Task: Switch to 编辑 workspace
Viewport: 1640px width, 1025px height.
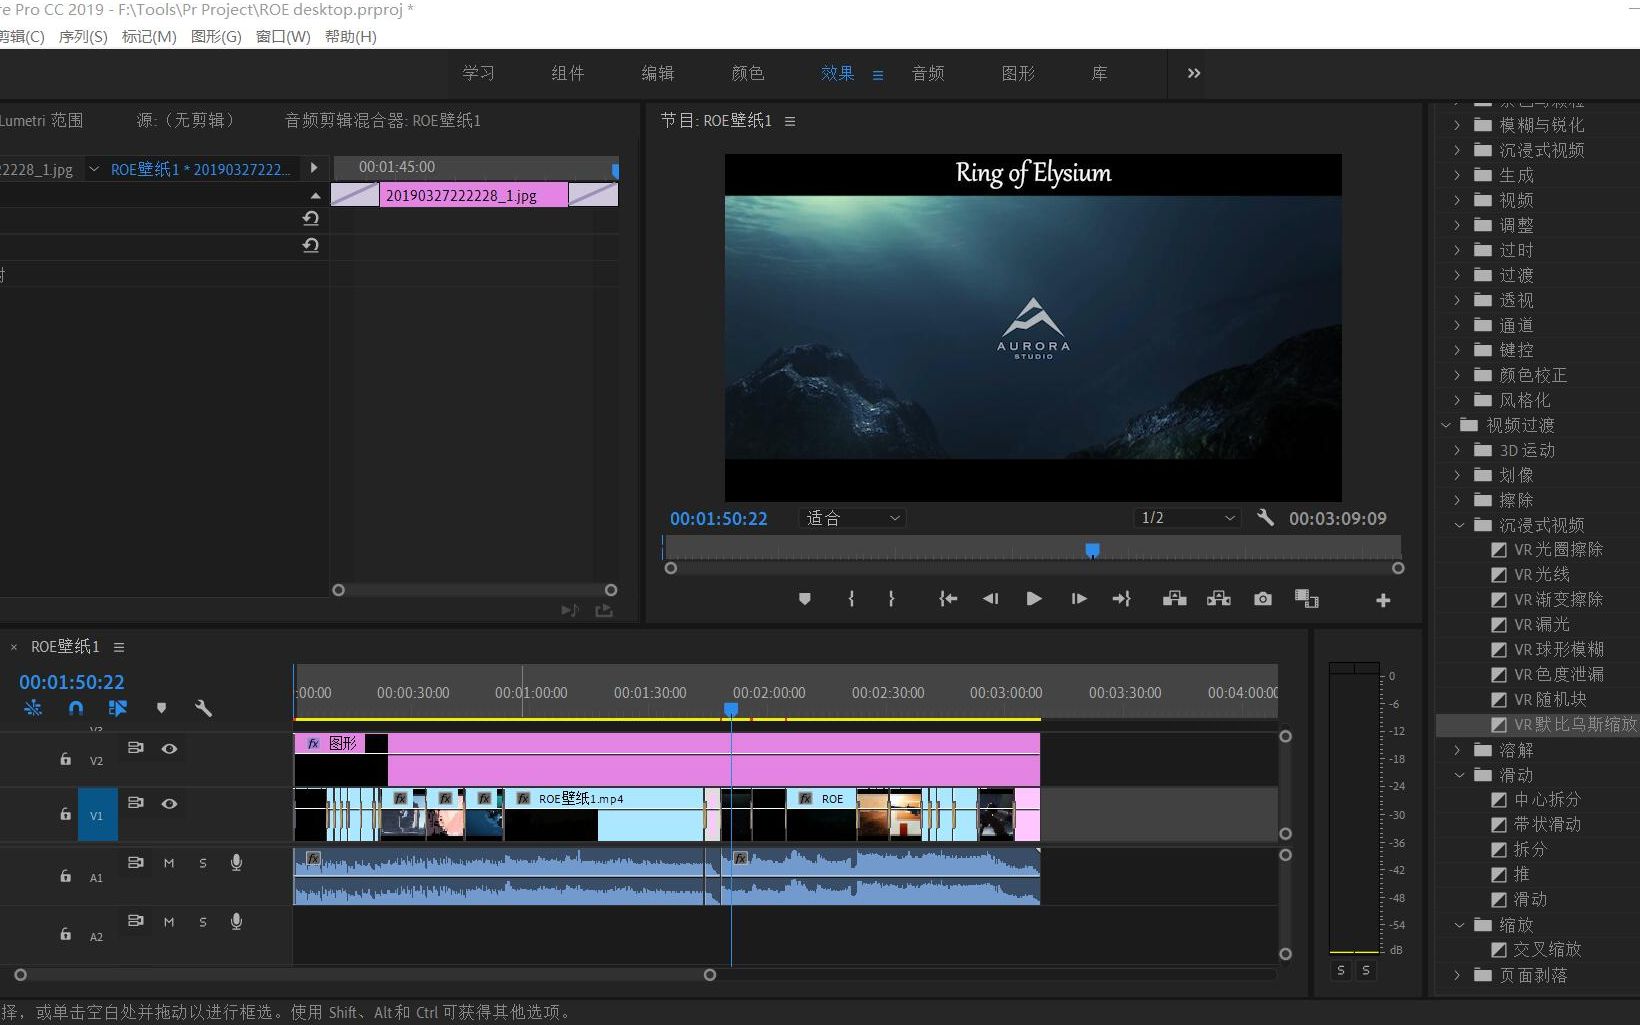Action: click(658, 73)
